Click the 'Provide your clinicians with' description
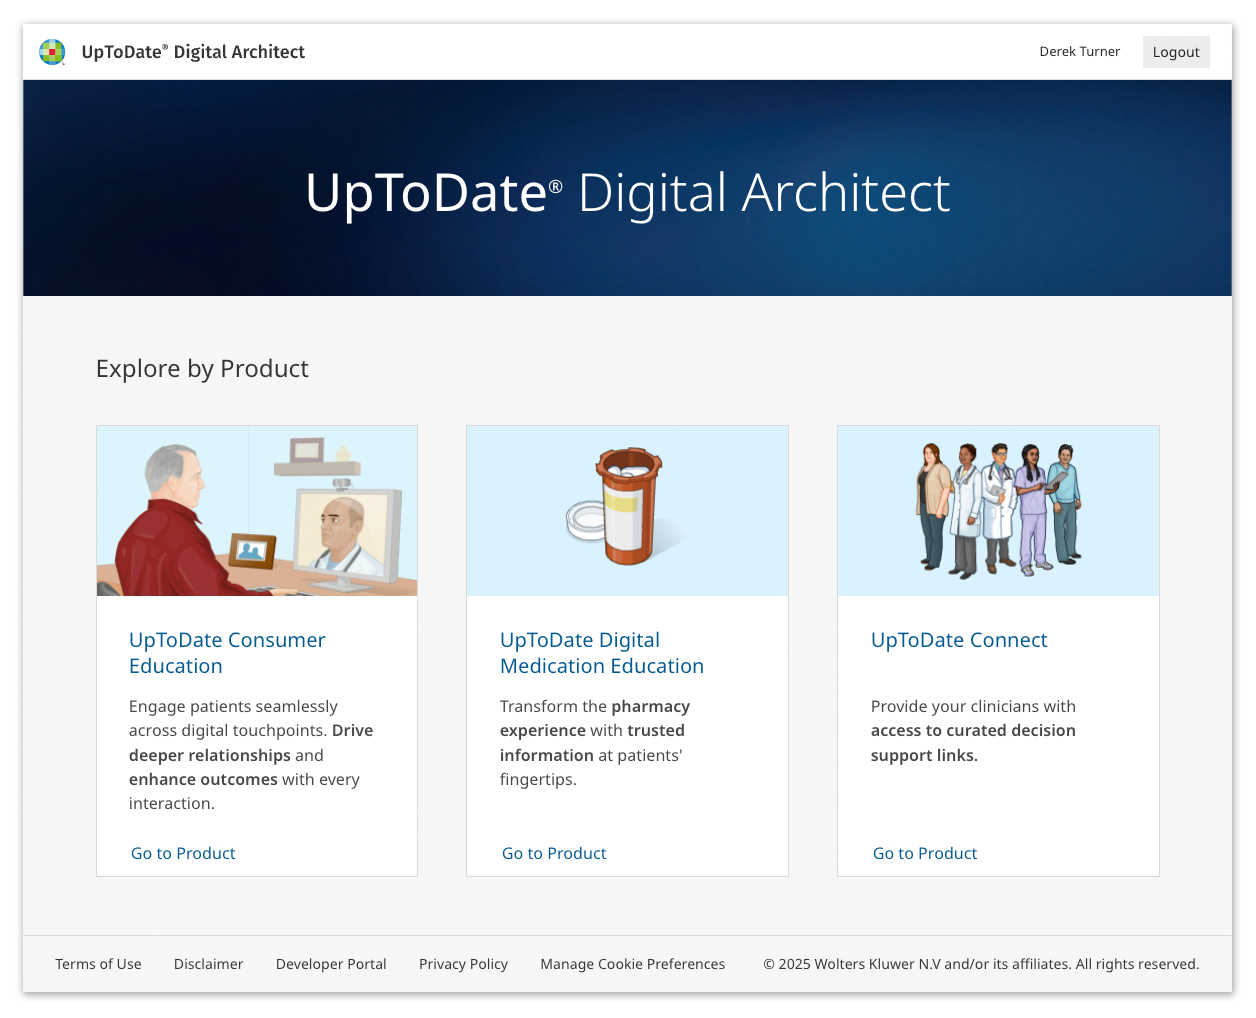This screenshot has height=1018, width=1256. tap(973, 731)
